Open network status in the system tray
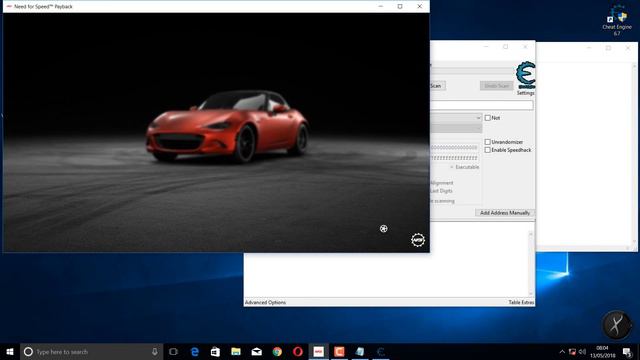This screenshot has width=640, height=360. (572, 351)
